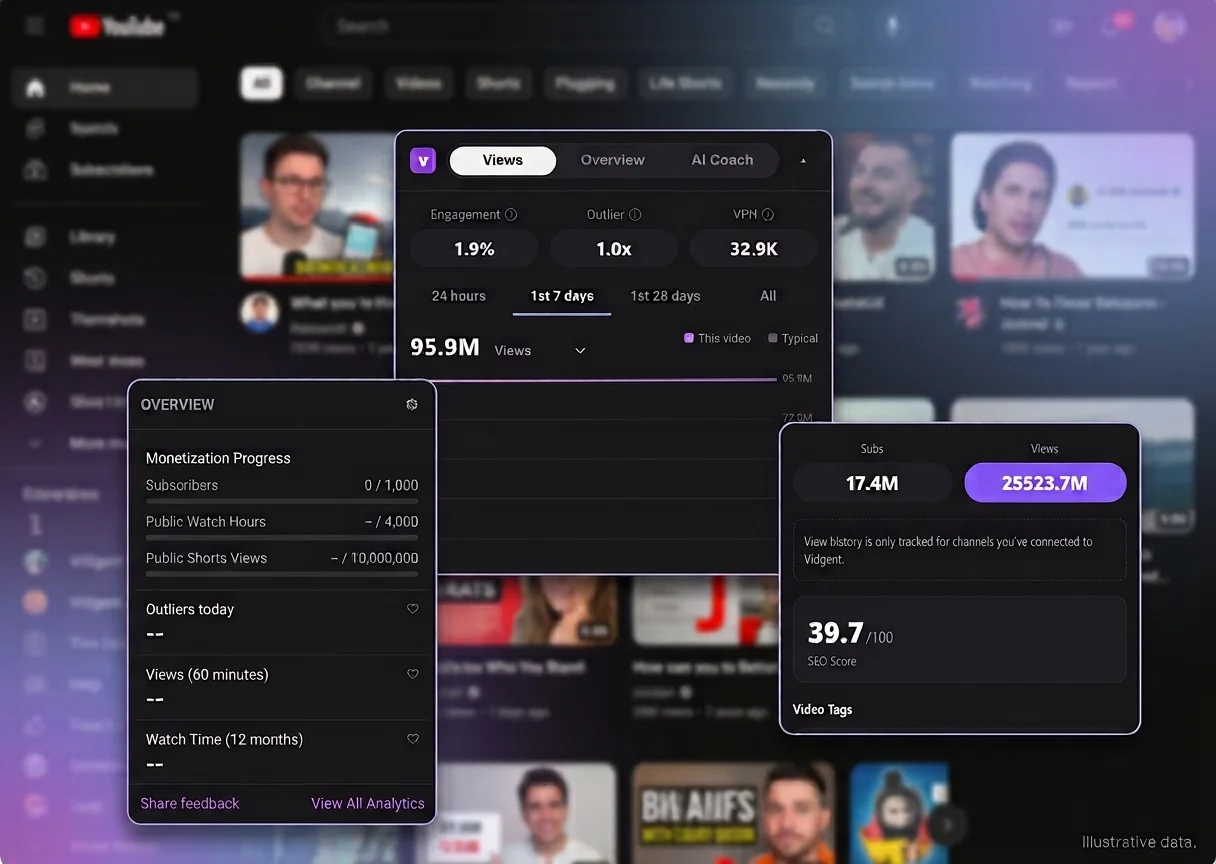
Task: Click the Monetization Progress heading
Action: click(218, 458)
